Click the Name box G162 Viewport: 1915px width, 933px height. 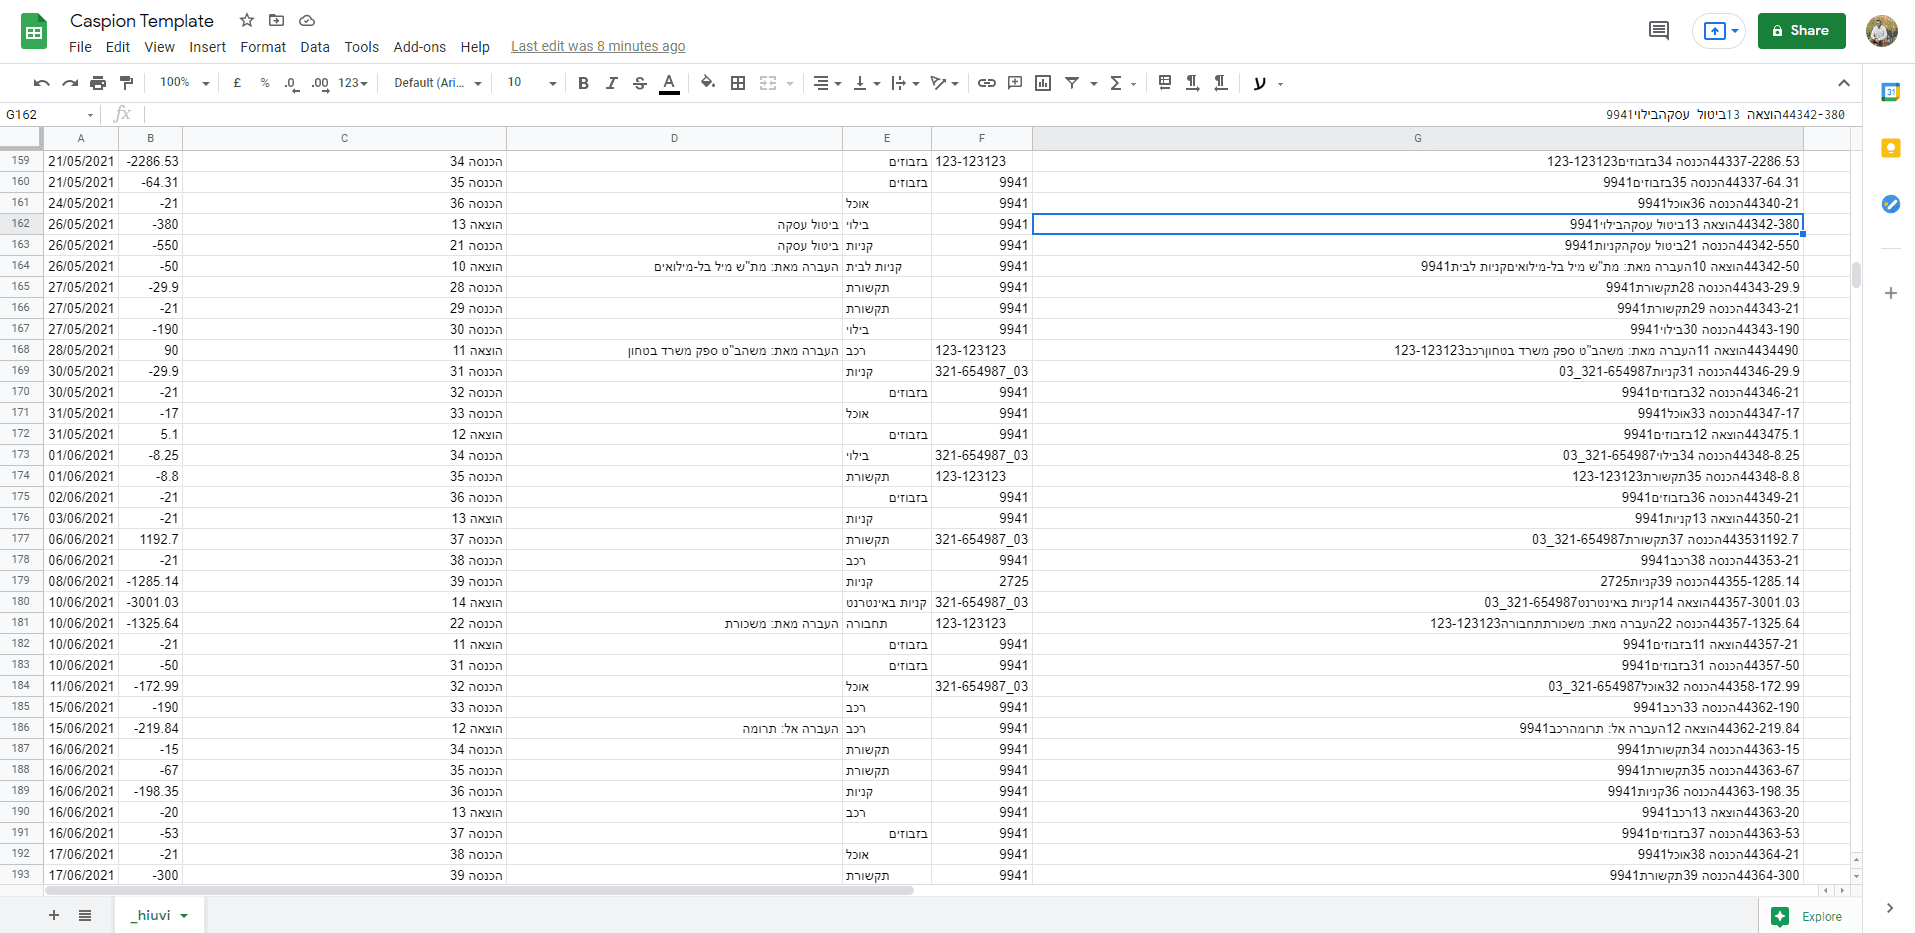tap(50, 114)
